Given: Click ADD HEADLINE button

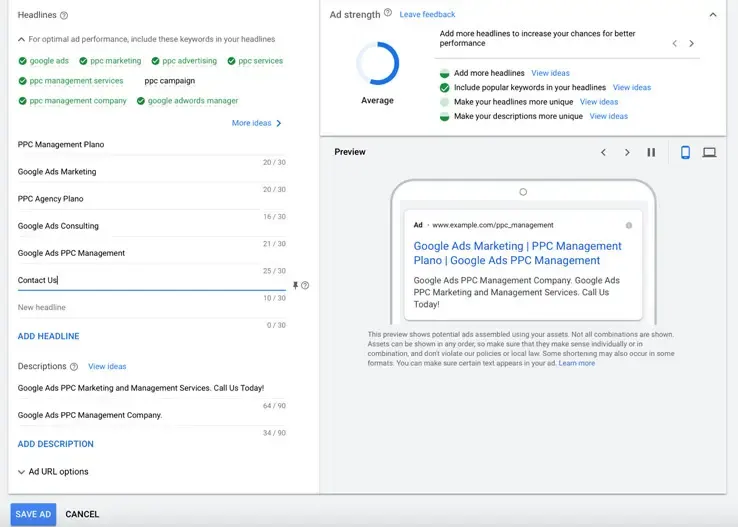Looking at the screenshot, I should click(x=48, y=336).
